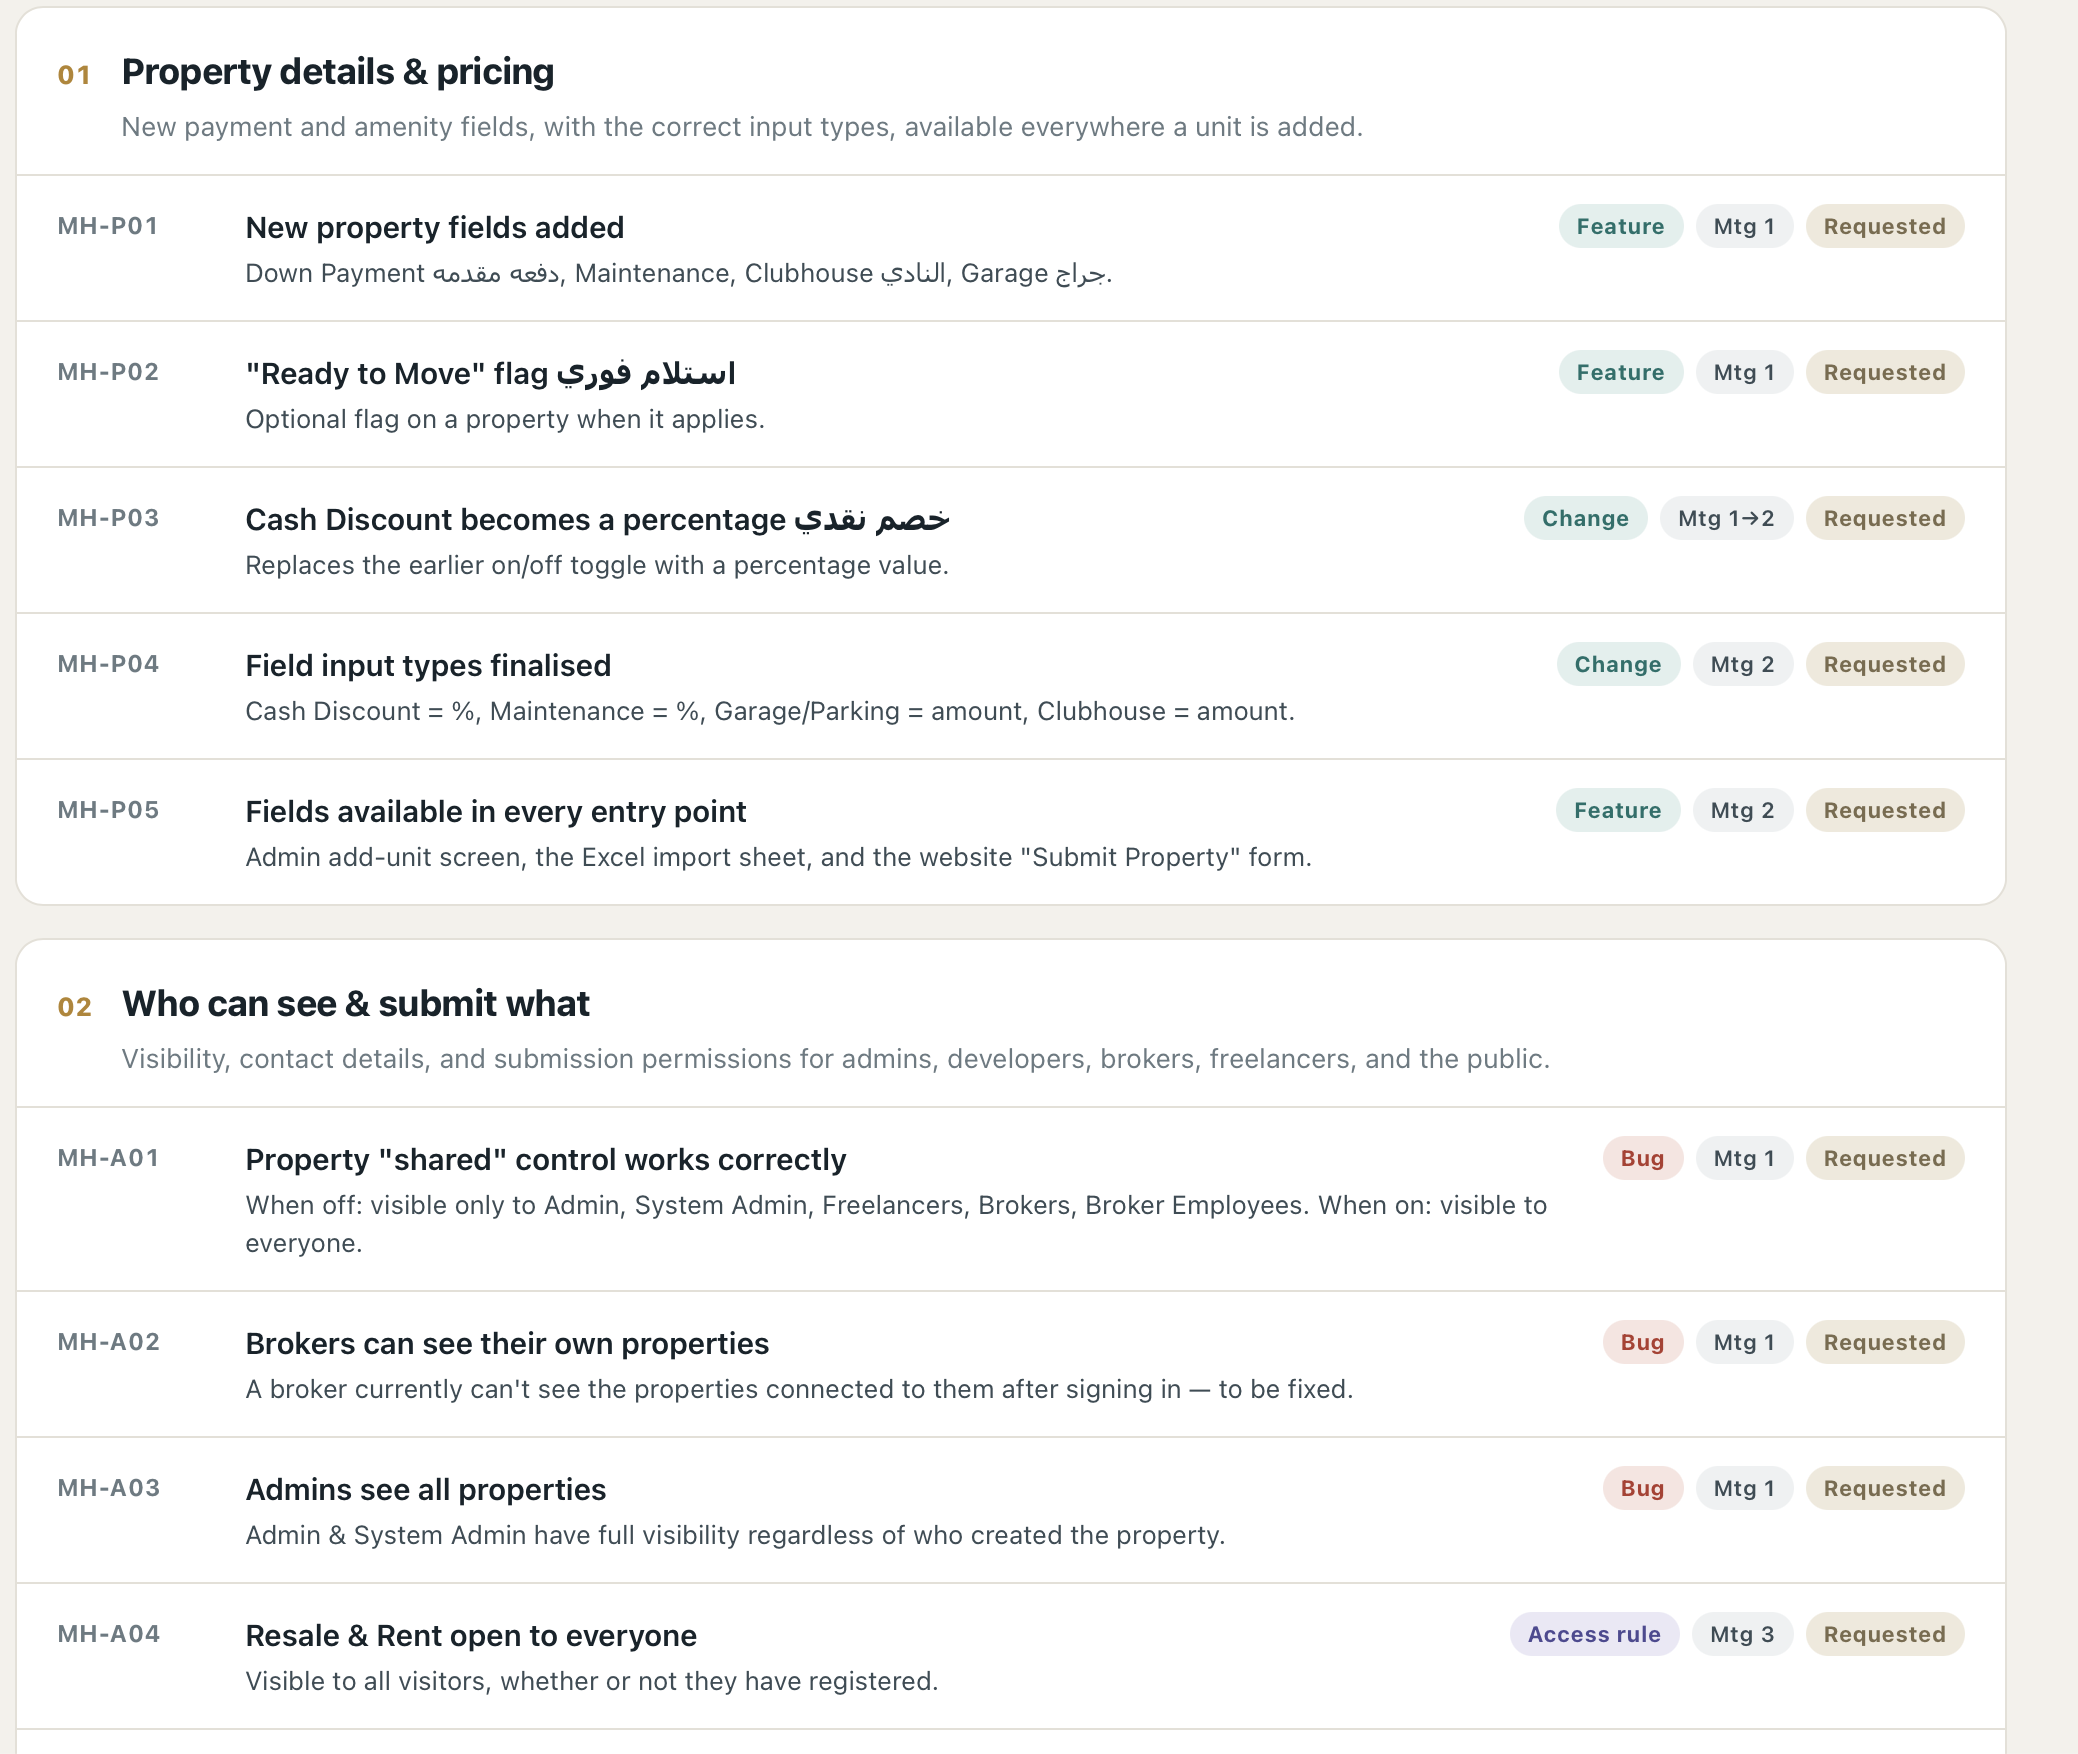Image resolution: width=2078 pixels, height=1754 pixels.
Task: Click "Property details & pricing" section heading
Action: [338, 72]
